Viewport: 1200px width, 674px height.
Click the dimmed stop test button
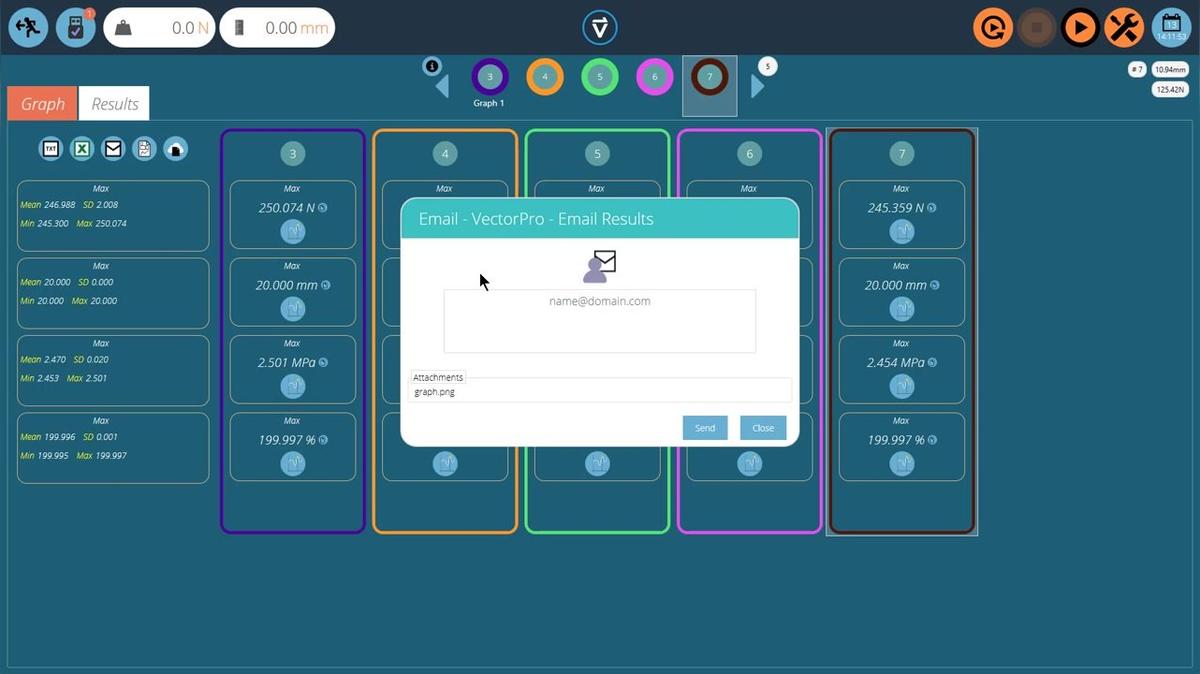(1036, 28)
